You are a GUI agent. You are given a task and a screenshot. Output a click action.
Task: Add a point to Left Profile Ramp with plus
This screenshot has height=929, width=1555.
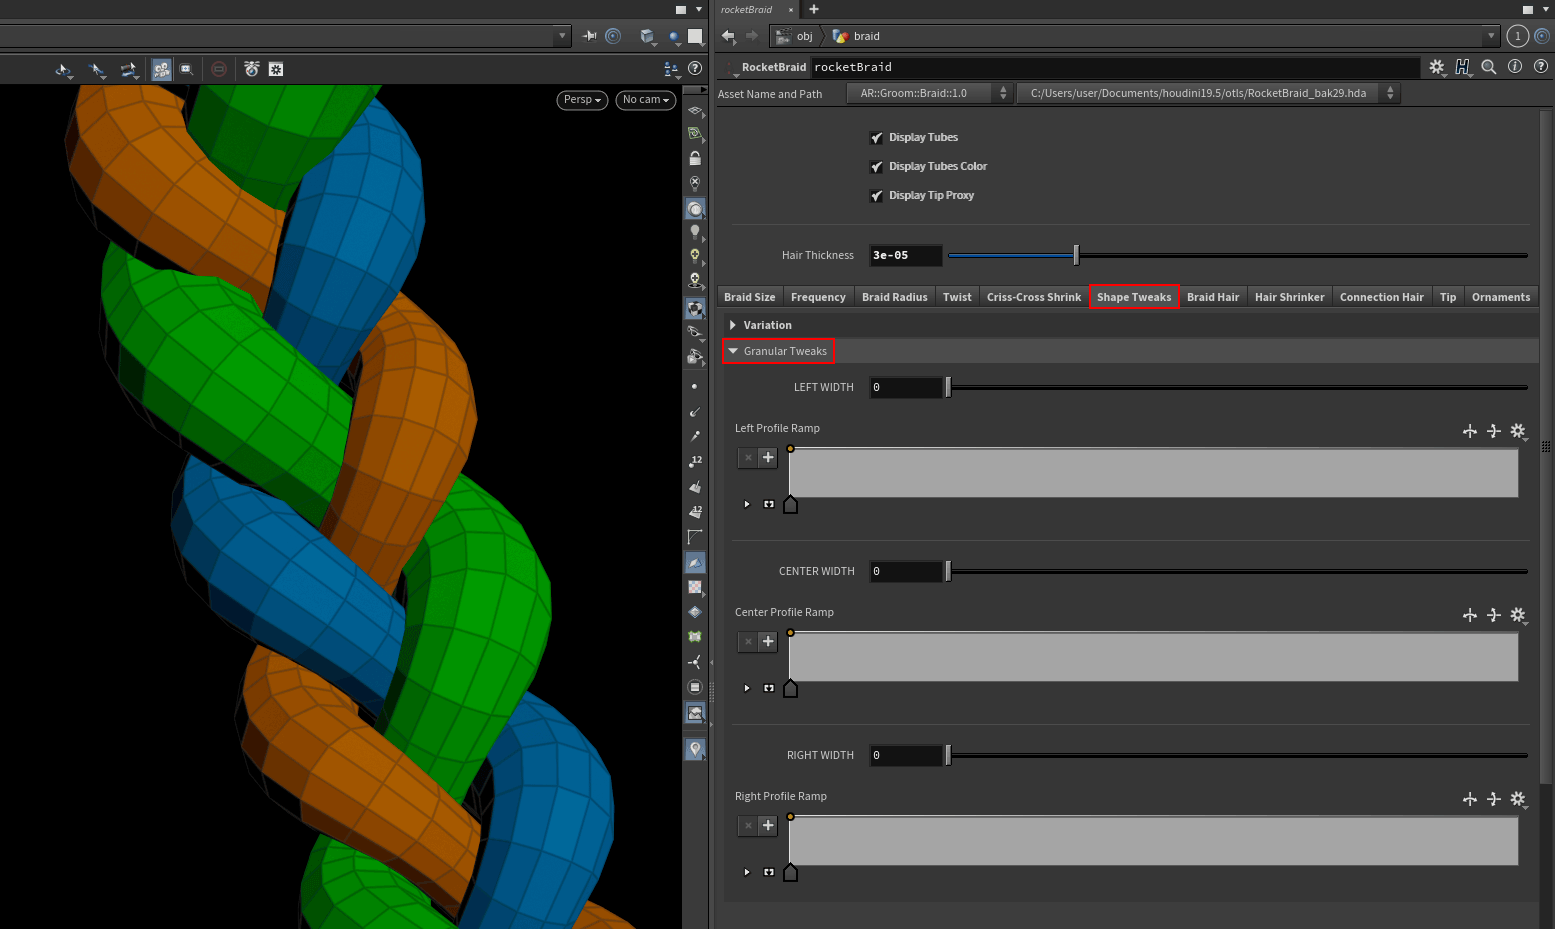[x=768, y=458]
